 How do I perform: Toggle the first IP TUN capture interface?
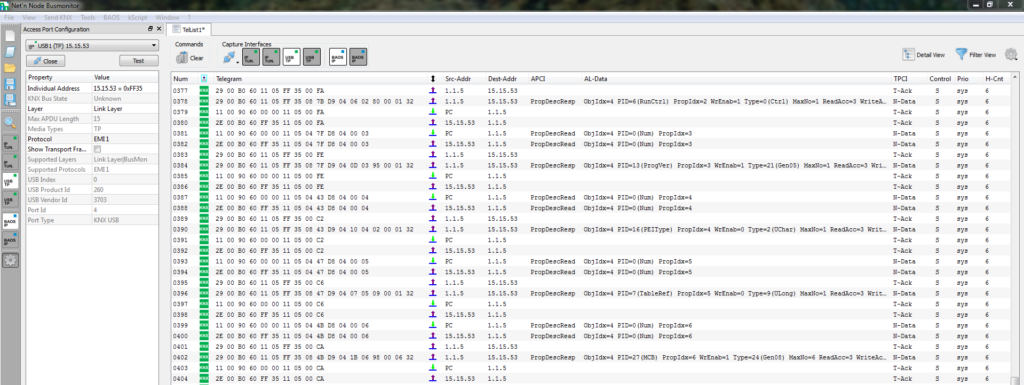pos(250,57)
